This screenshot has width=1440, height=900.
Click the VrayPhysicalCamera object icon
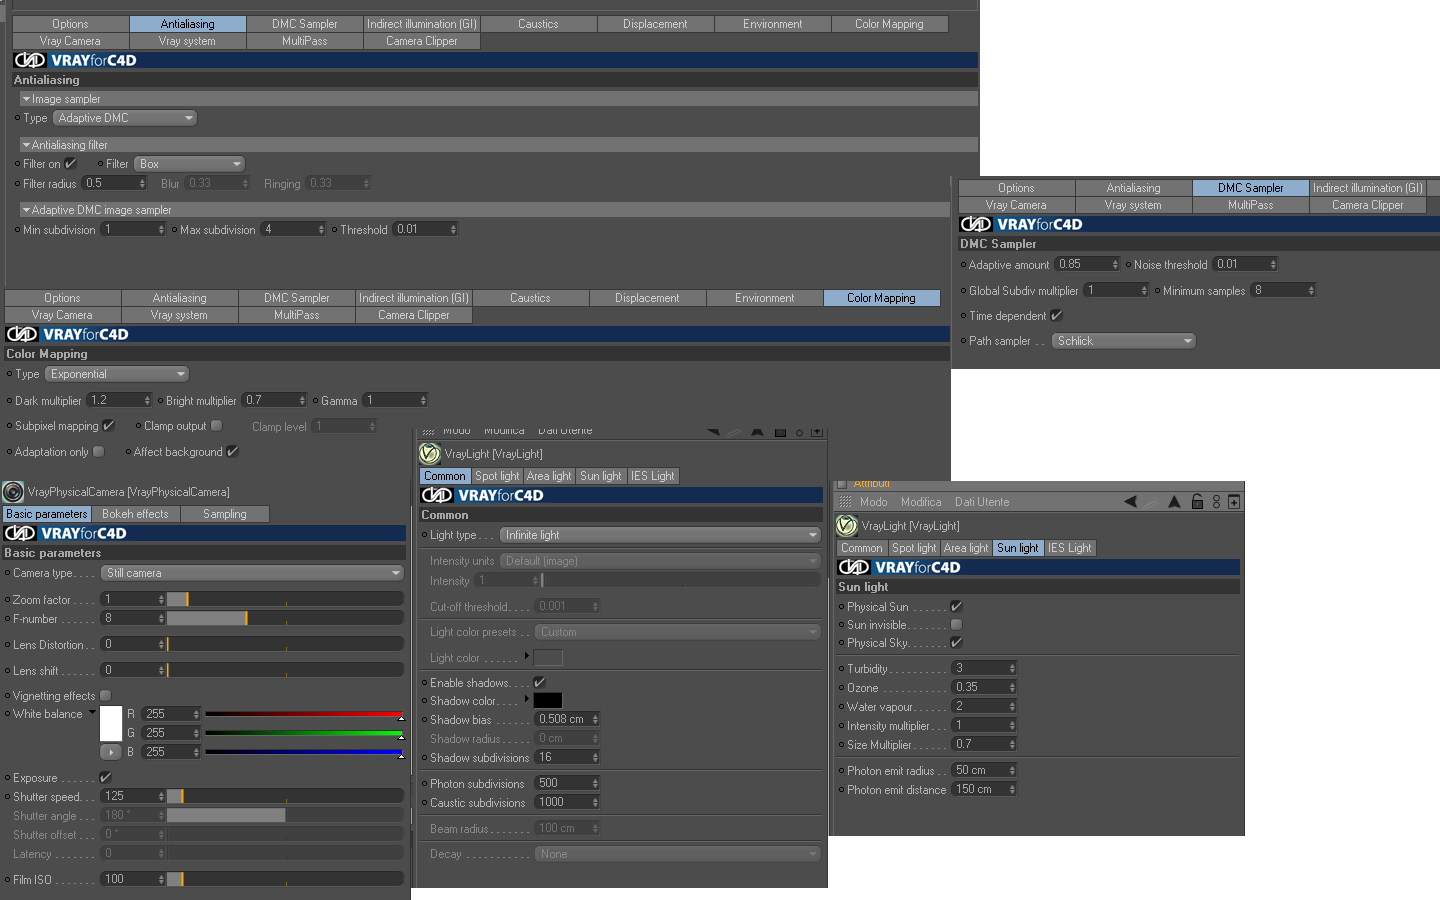click(13, 492)
